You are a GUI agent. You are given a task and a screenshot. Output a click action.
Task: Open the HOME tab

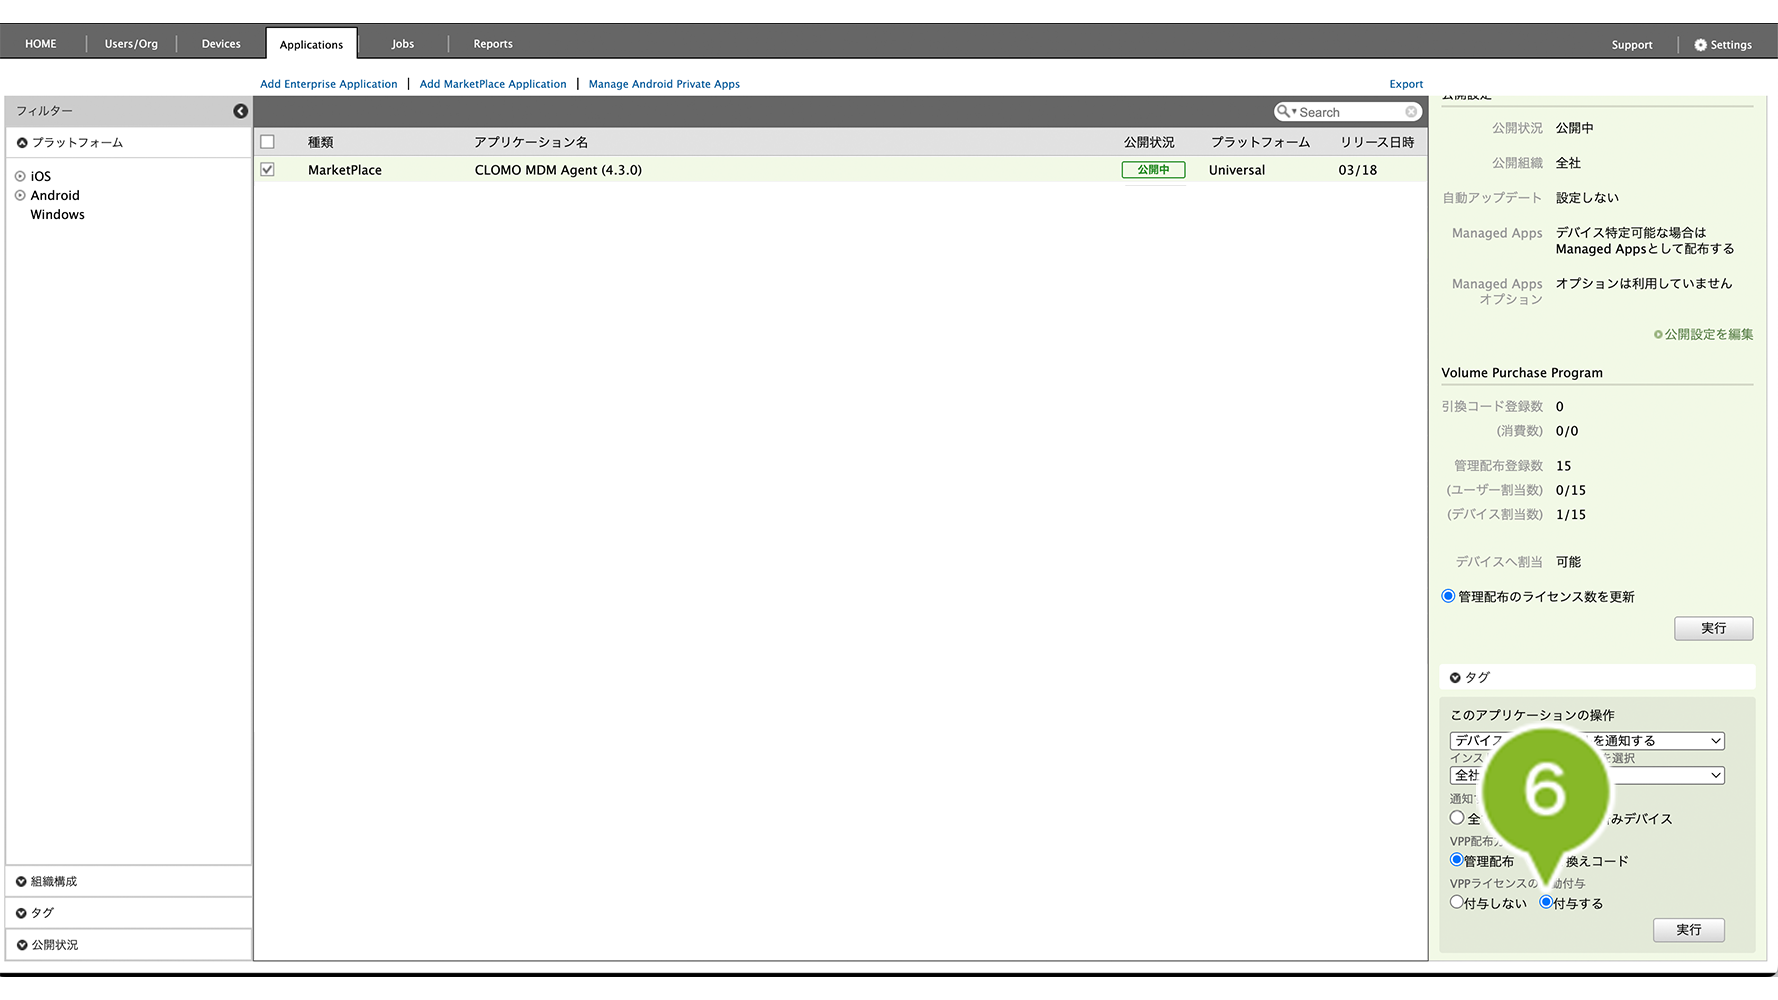tap(41, 44)
